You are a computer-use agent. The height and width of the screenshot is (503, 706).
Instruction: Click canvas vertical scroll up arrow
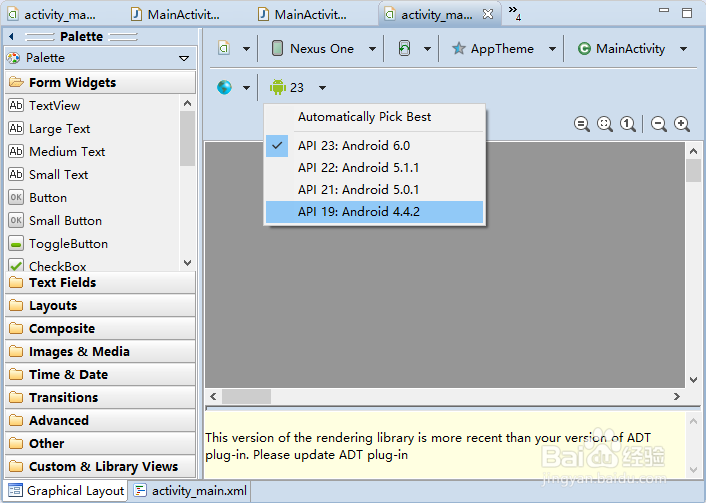pos(693,151)
